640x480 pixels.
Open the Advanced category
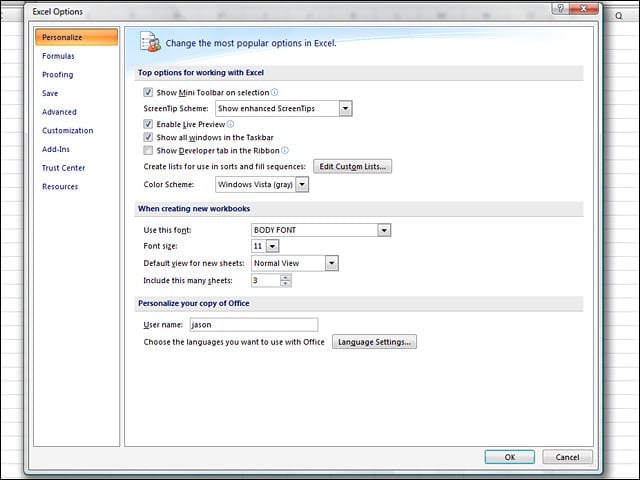click(59, 112)
